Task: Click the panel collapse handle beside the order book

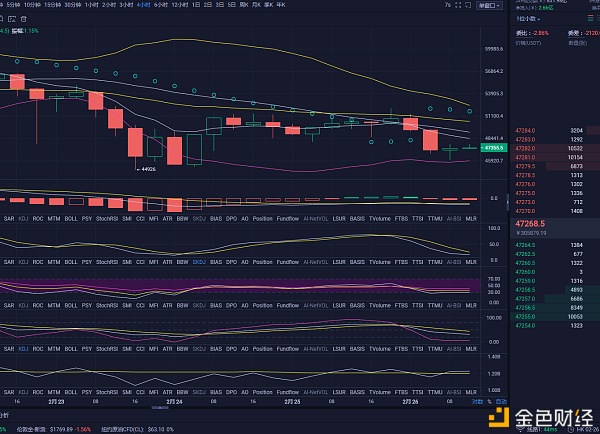Action: [x=507, y=202]
